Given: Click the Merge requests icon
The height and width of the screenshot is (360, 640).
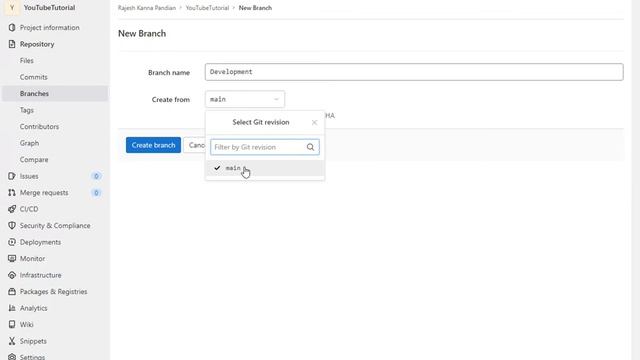Looking at the screenshot, I should click(12, 193).
